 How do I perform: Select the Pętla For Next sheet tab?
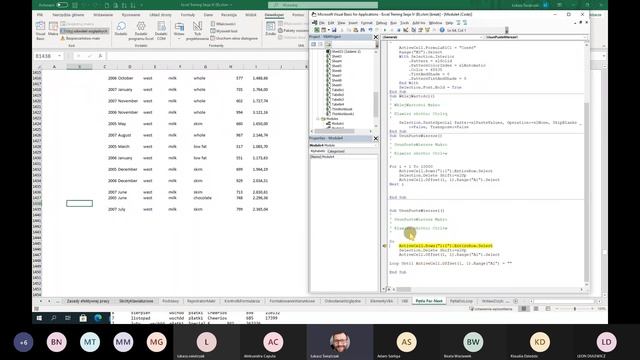tap(429, 301)
